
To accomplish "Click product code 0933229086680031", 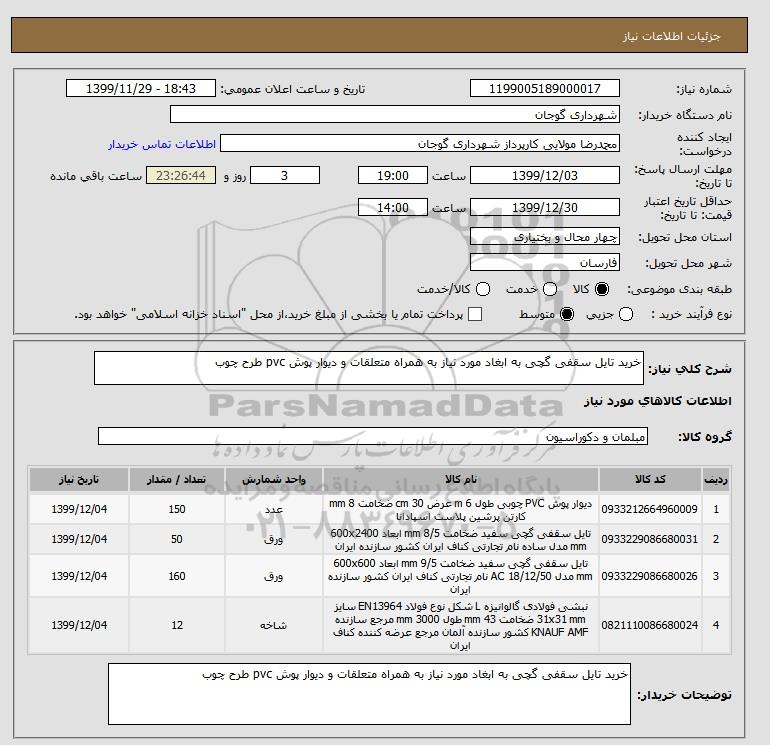I will tap(650, 539).
